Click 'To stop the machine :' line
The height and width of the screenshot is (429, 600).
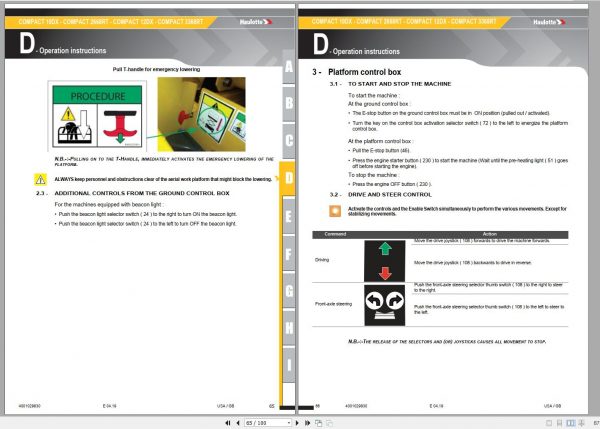tap(373, 175)
